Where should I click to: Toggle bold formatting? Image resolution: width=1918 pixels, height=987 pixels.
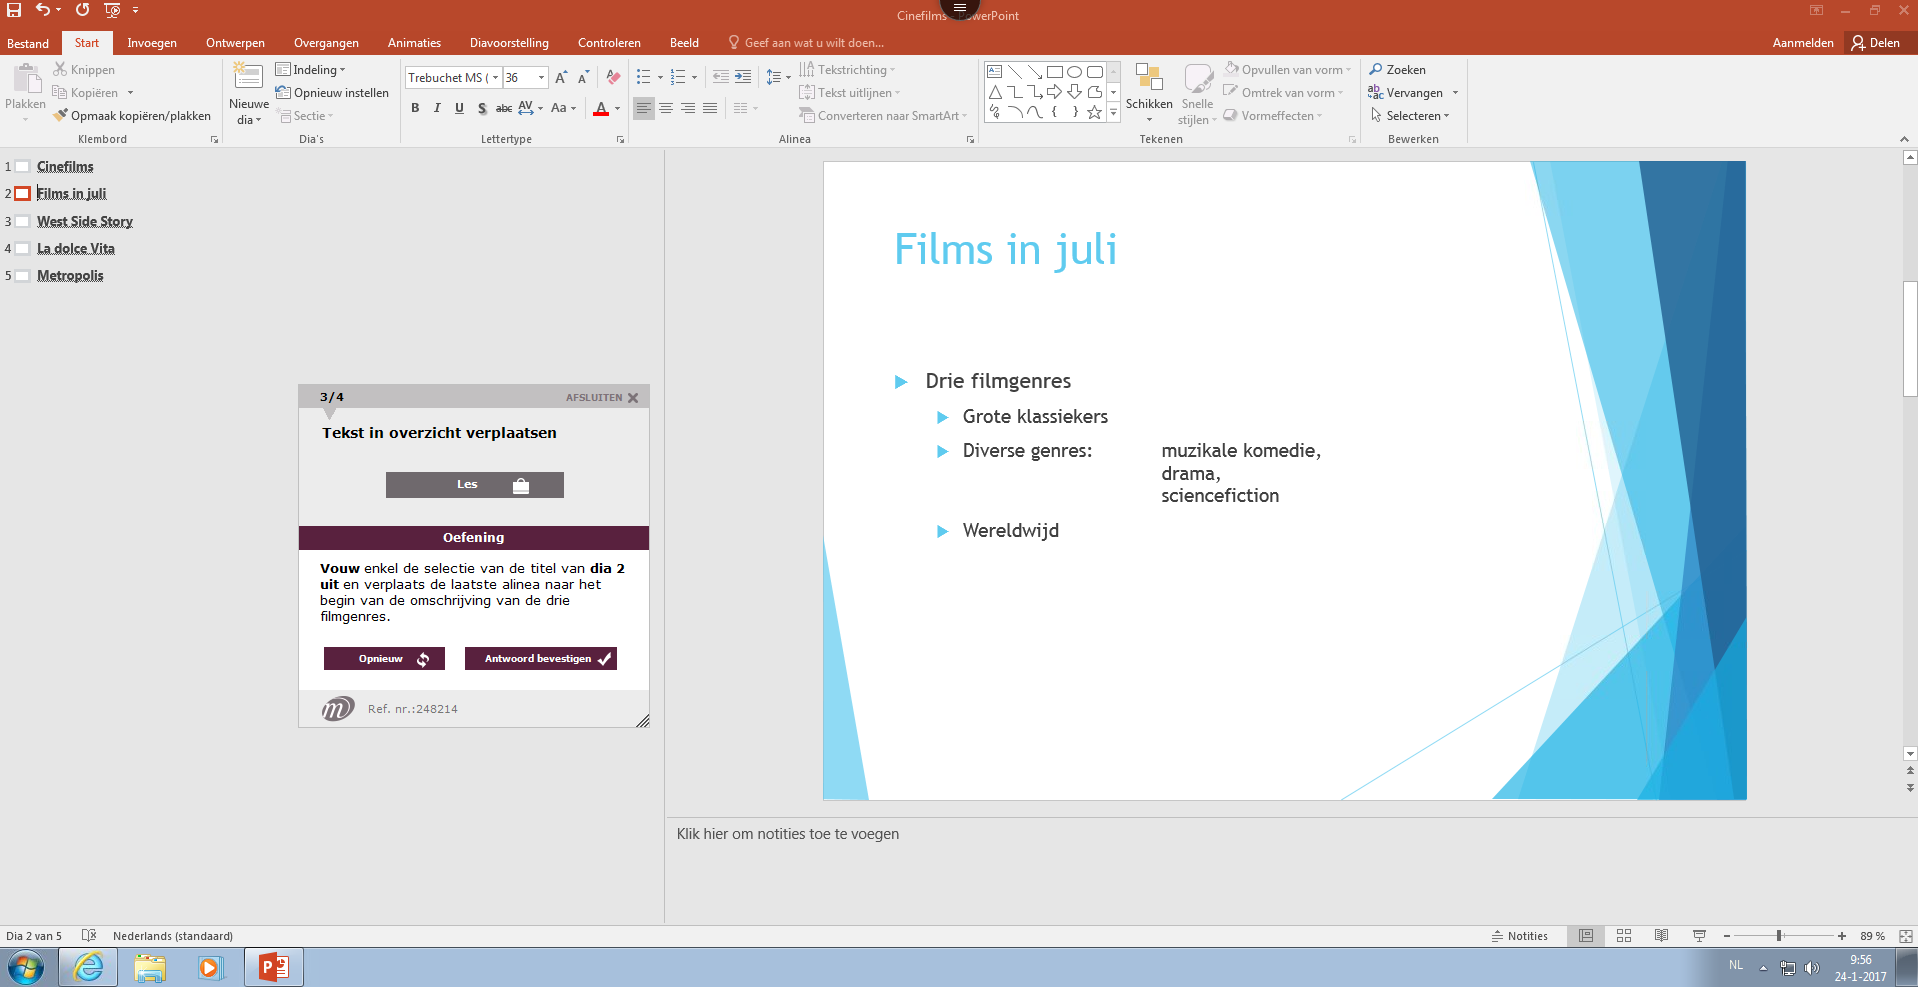[415, 108]
